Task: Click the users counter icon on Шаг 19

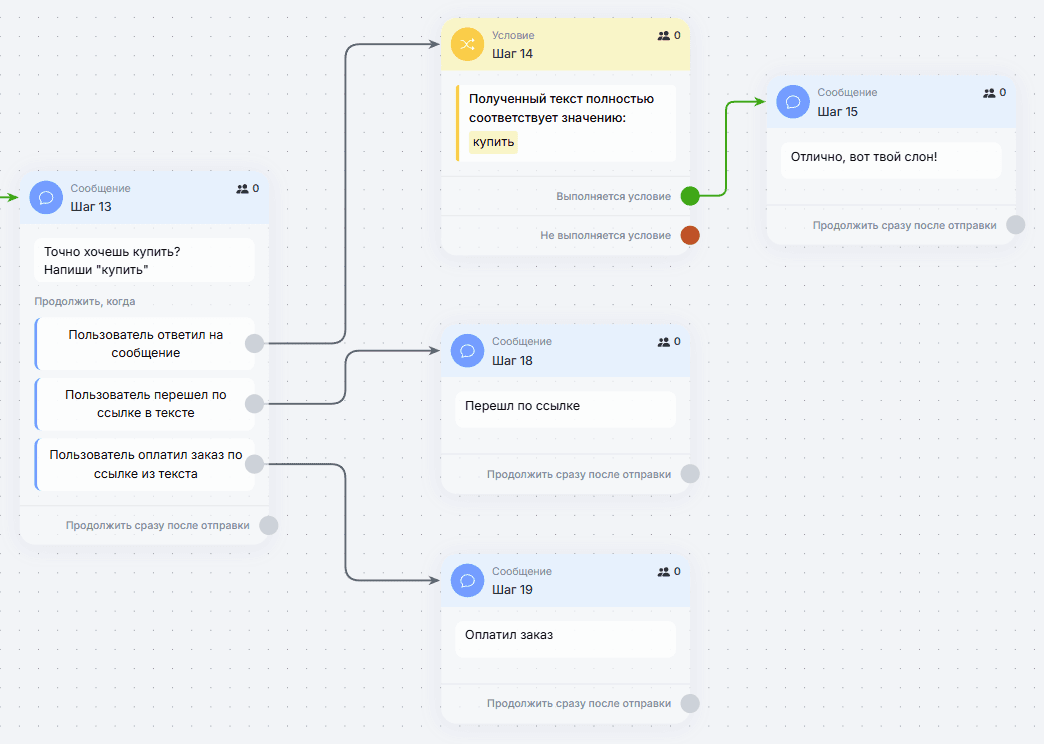Action: click(664, 572)
